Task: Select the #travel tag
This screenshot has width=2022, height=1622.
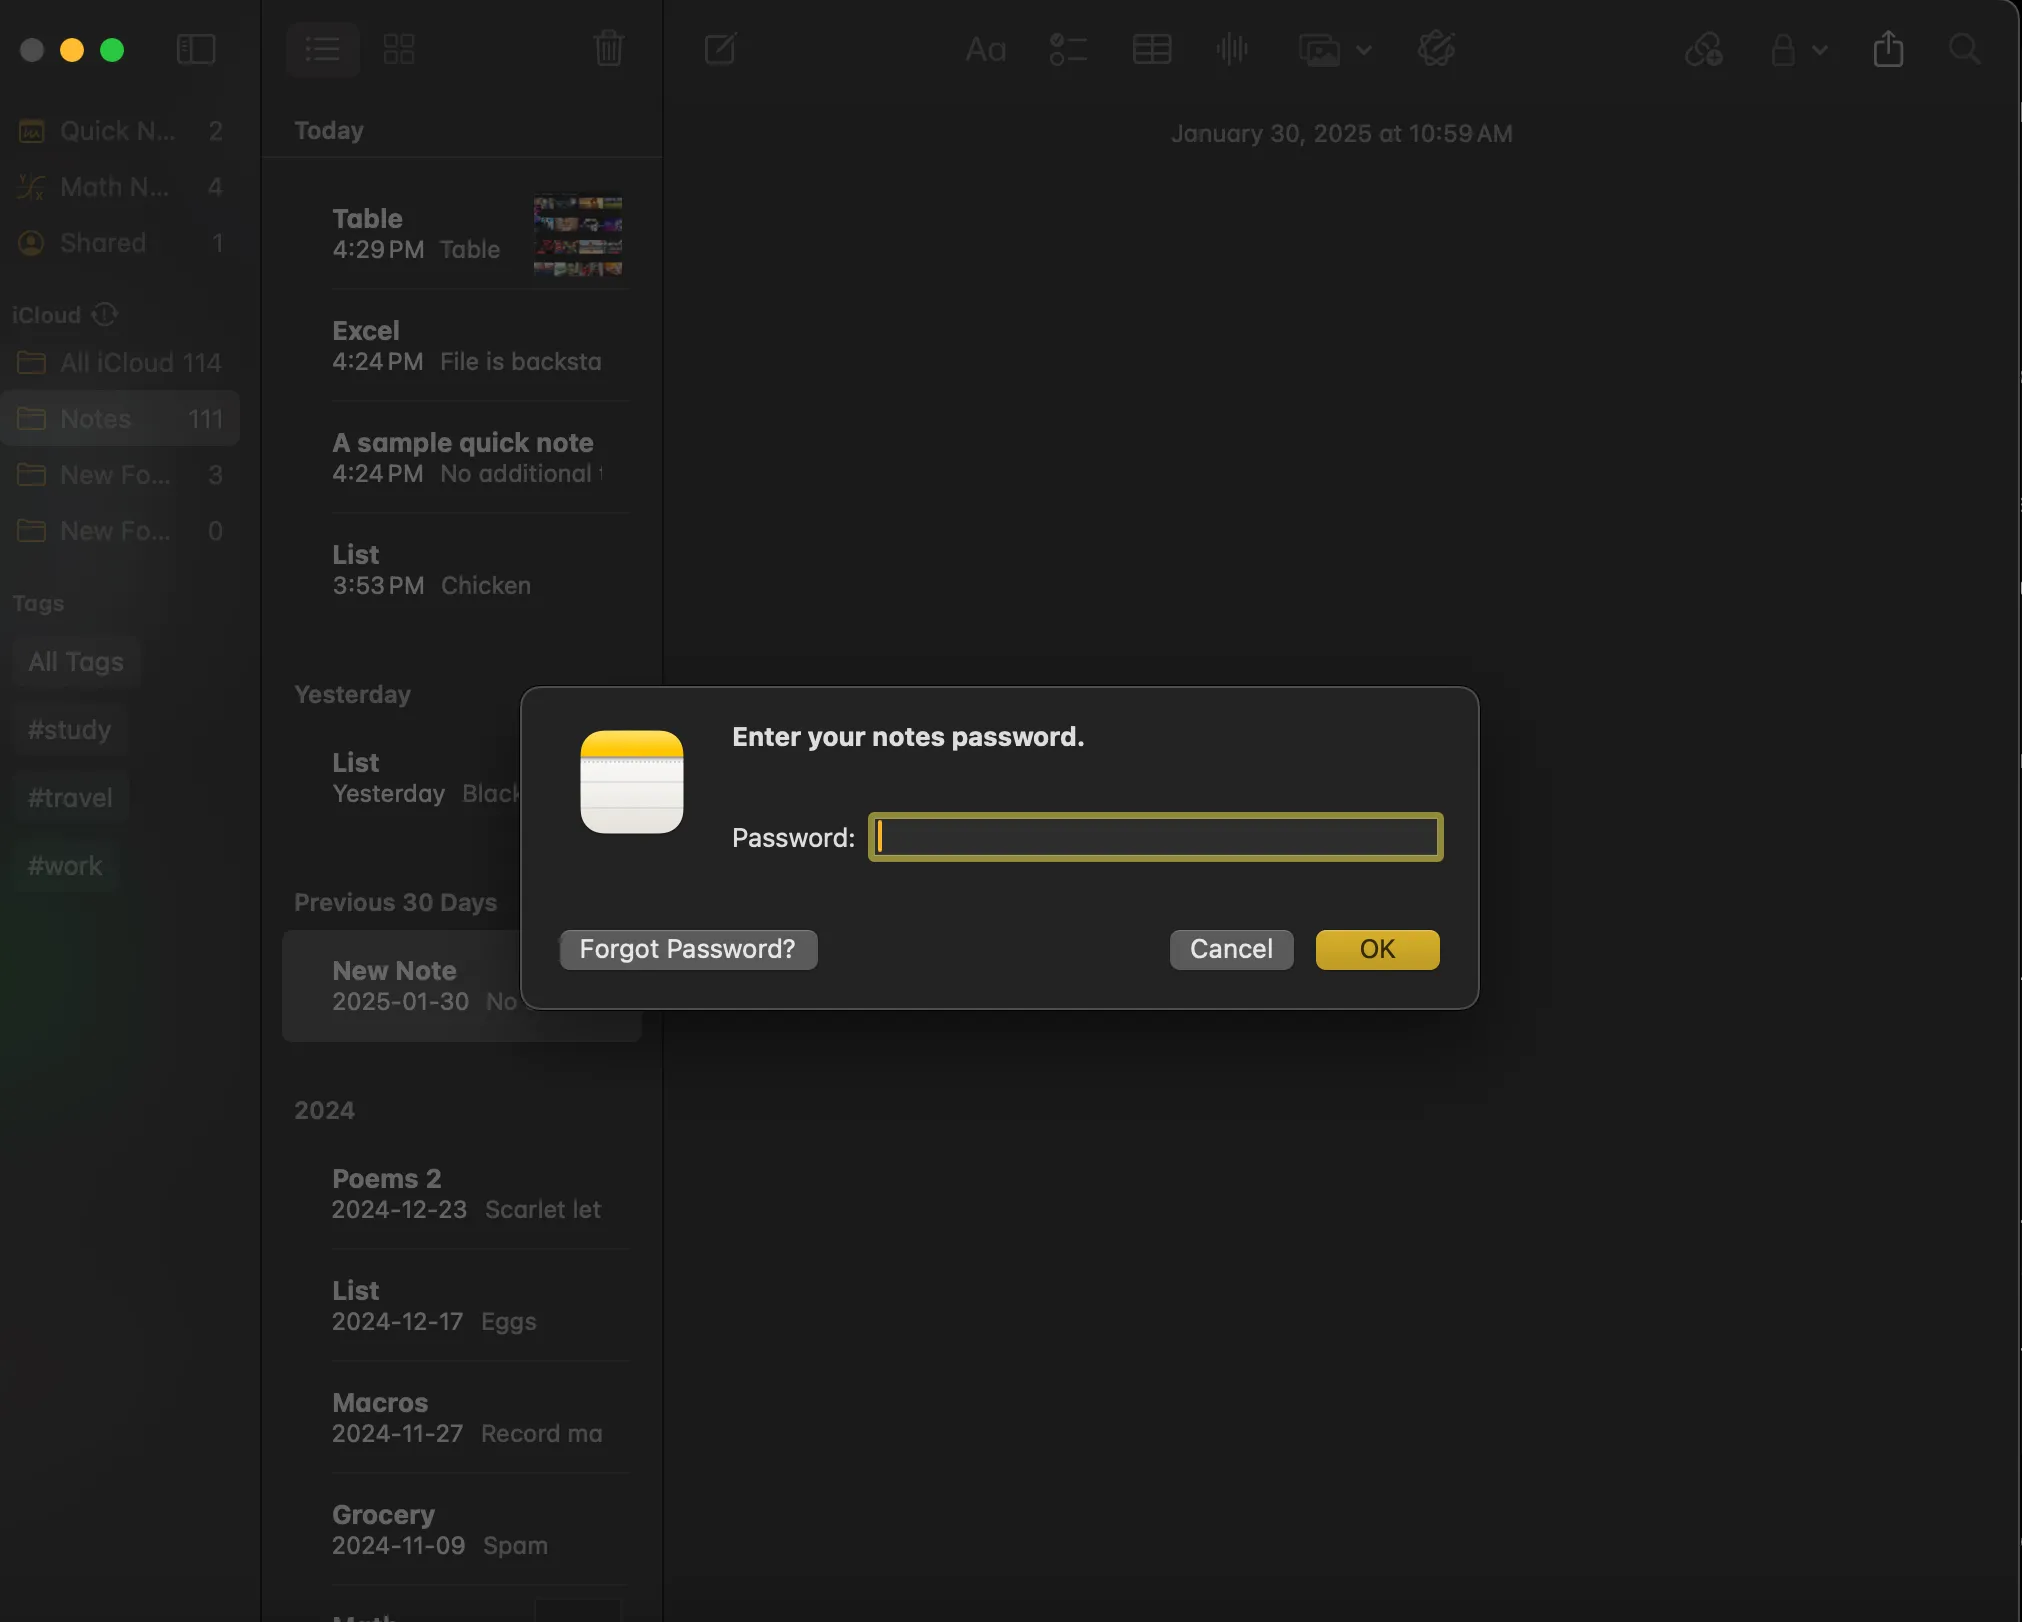Action: click(x=68, y=797)
